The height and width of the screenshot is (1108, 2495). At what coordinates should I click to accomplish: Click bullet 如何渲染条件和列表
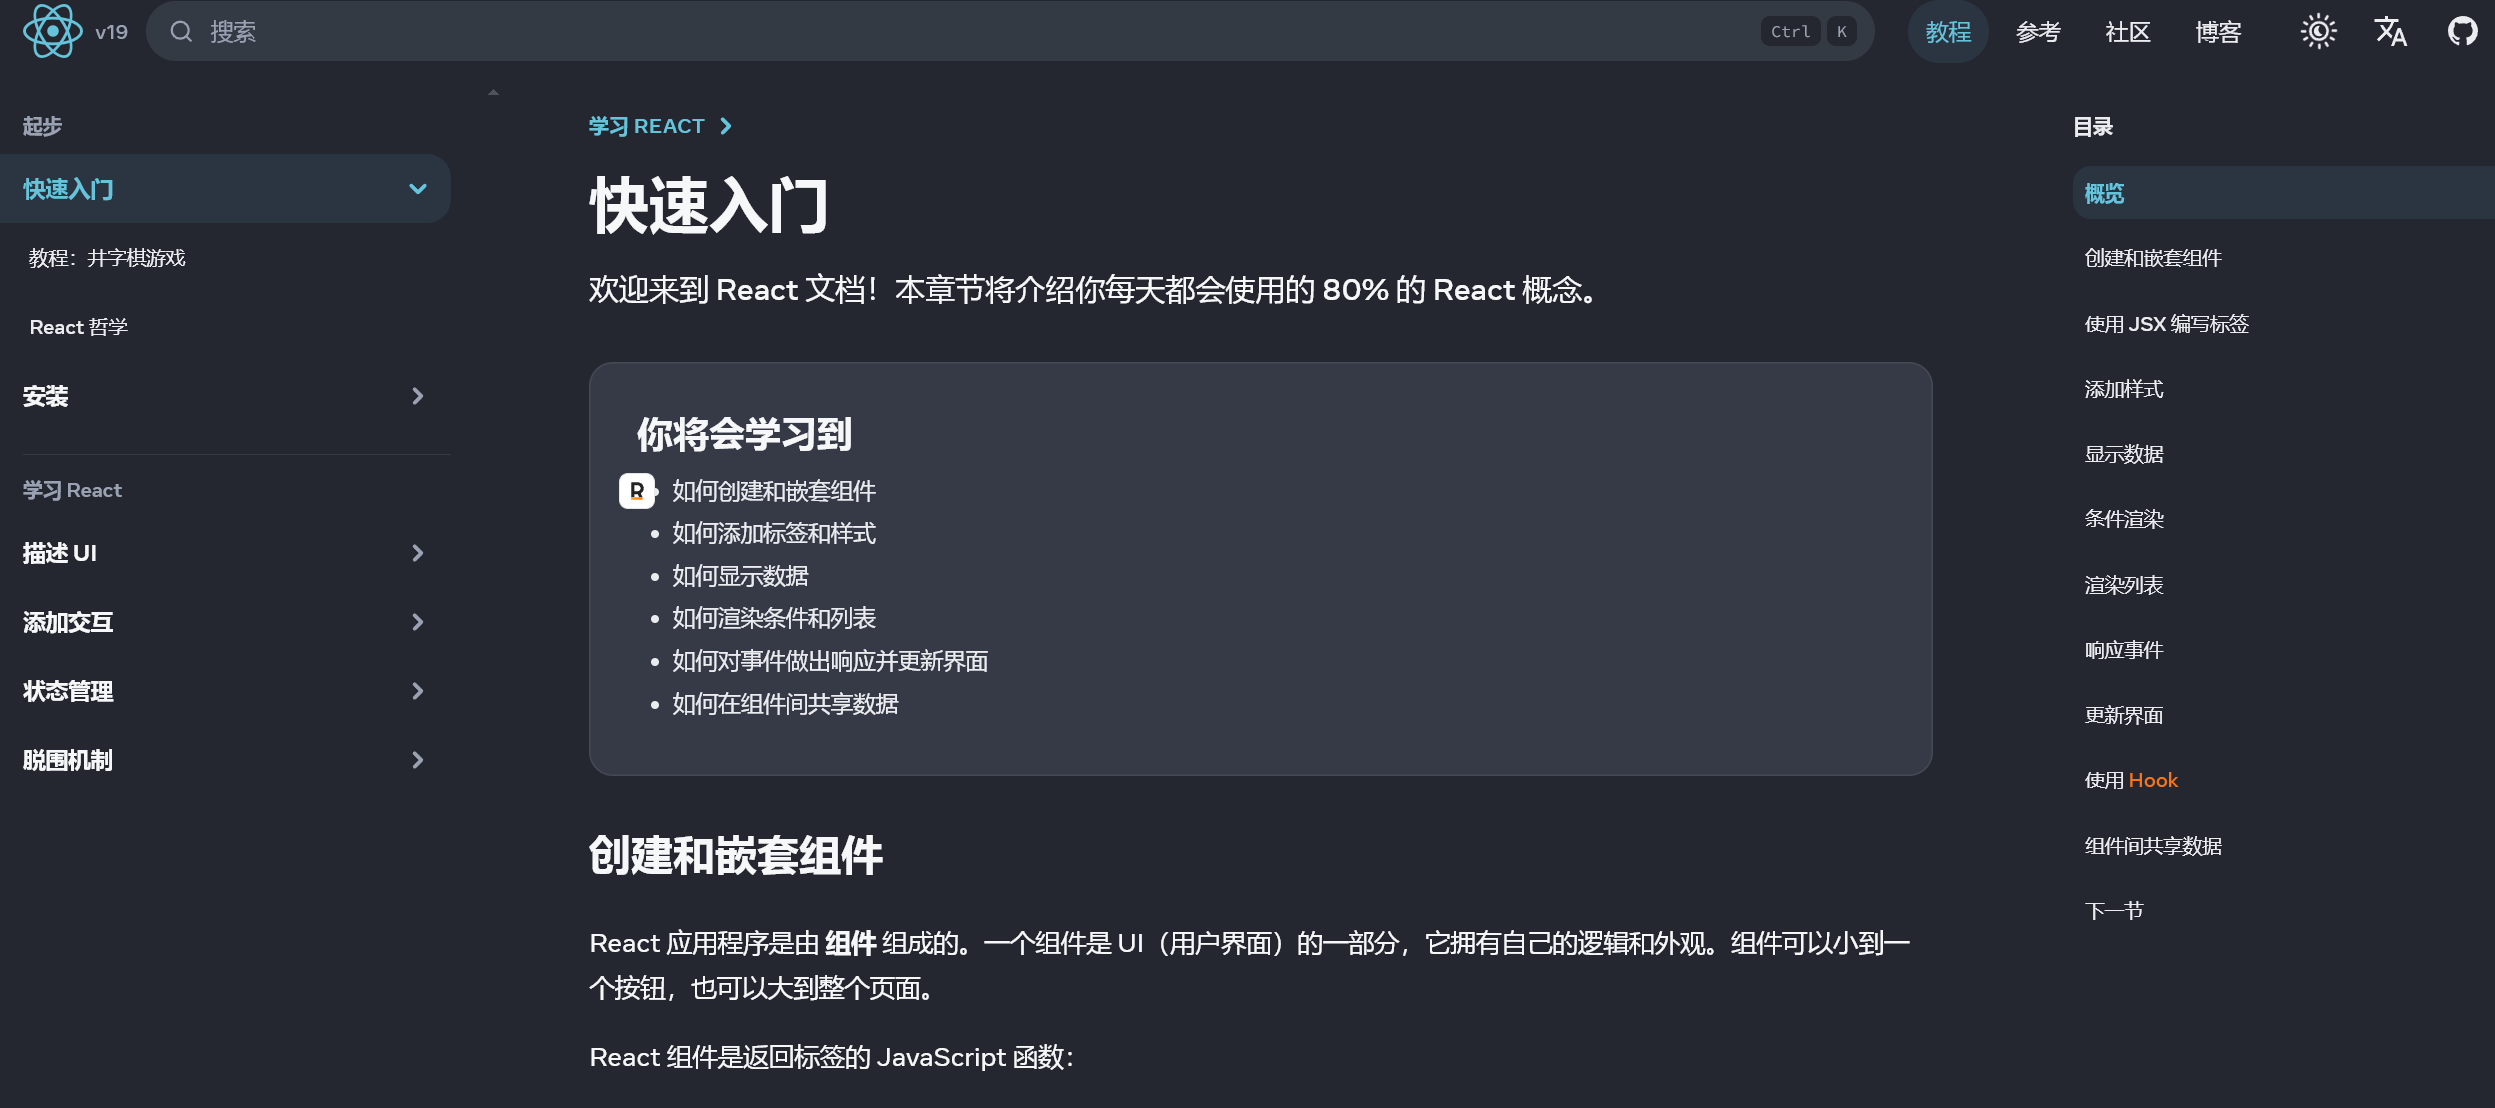(x=774, y=619)
